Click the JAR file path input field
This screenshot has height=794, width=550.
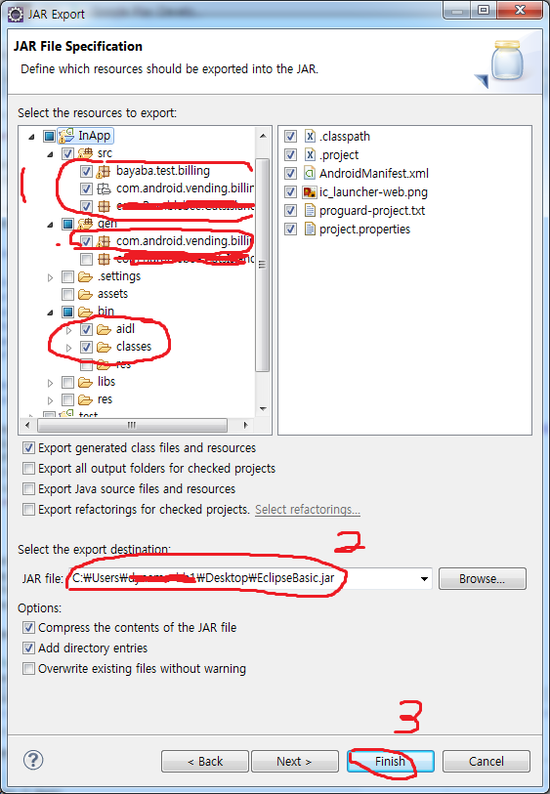coord(250,578)
